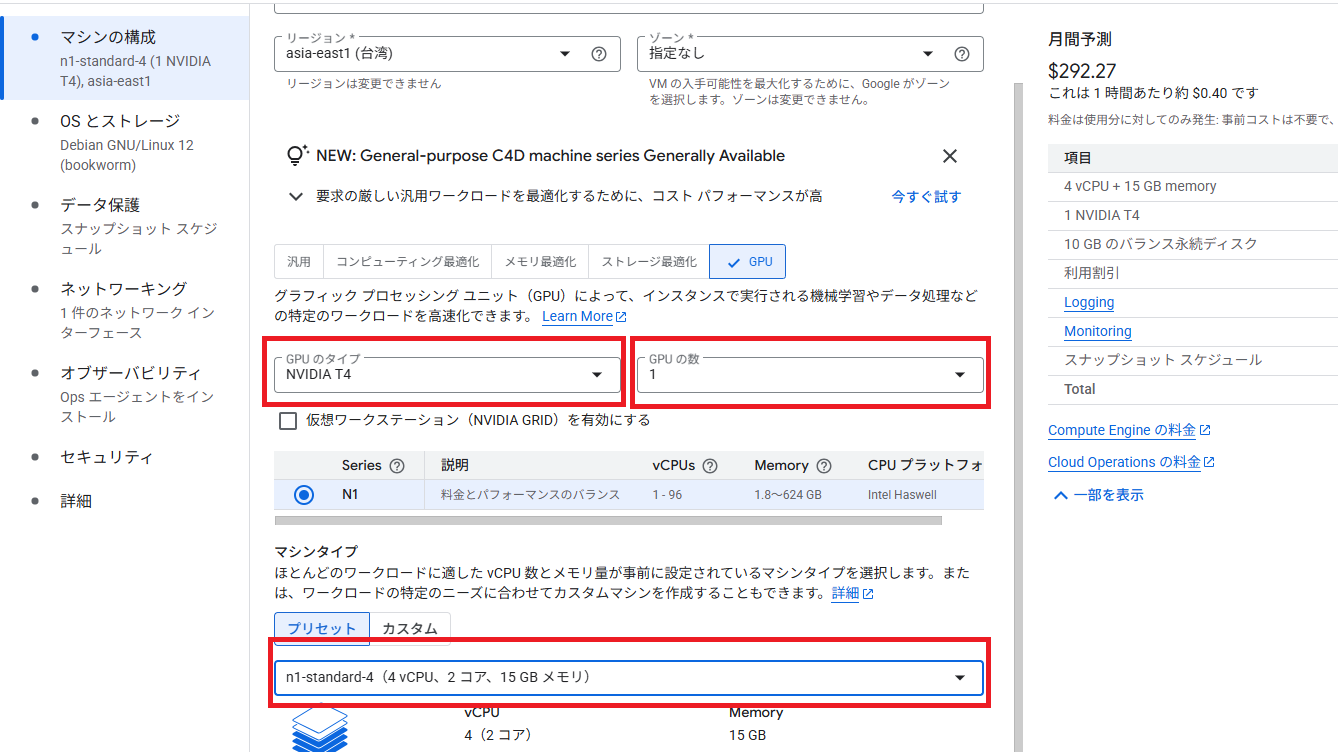Click the checkmark icon on GPU tab
Screen dimensions: 1338x752
734,262
